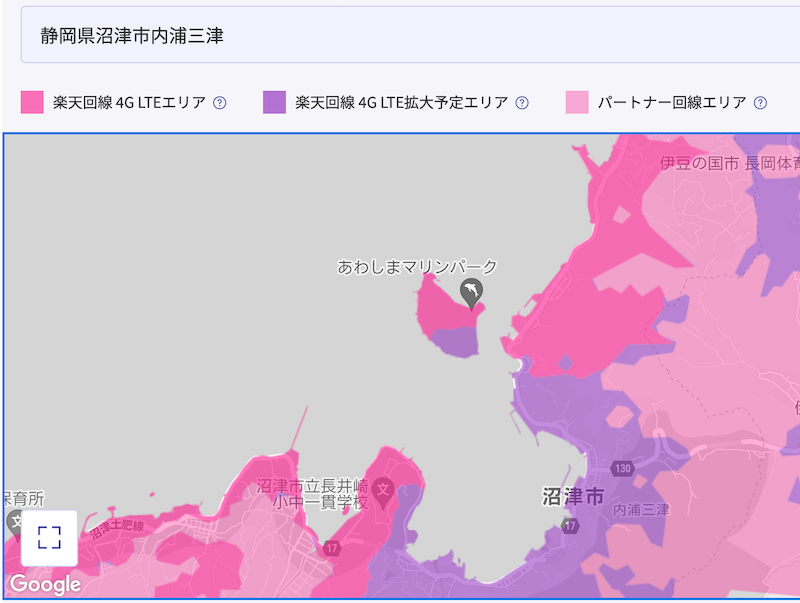Click the 楽天回線 4G LTEエリア legend label
This screenshot has width=800, height=603.
coord(129,103)
